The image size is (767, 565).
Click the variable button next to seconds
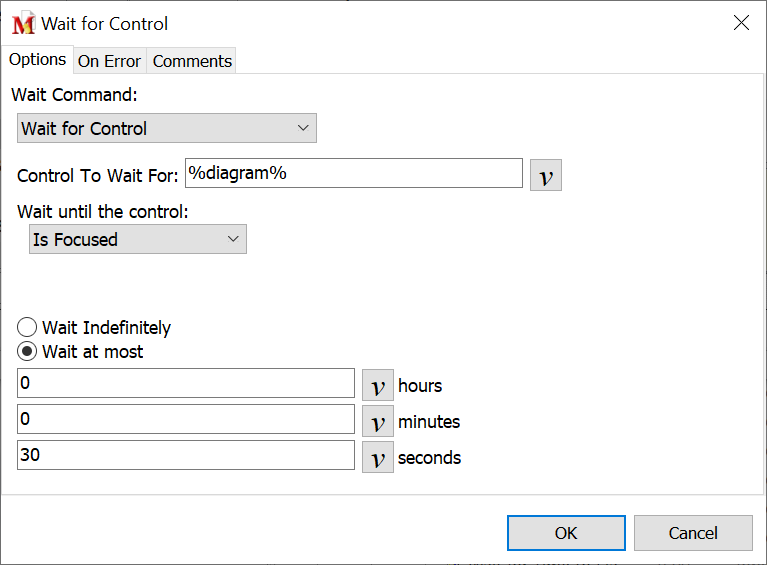[377, 457]
